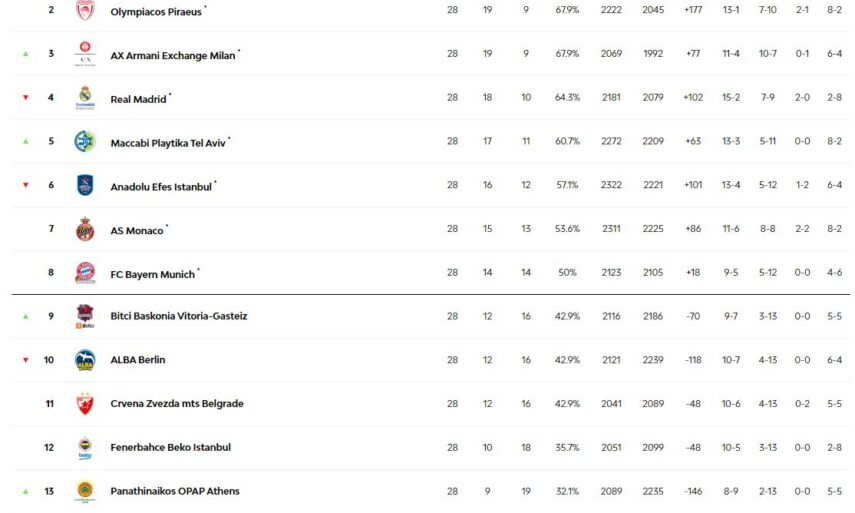Click the Crvena Zvezda club crest
This screenshot has height=513, width=855.
click(85, 404)
